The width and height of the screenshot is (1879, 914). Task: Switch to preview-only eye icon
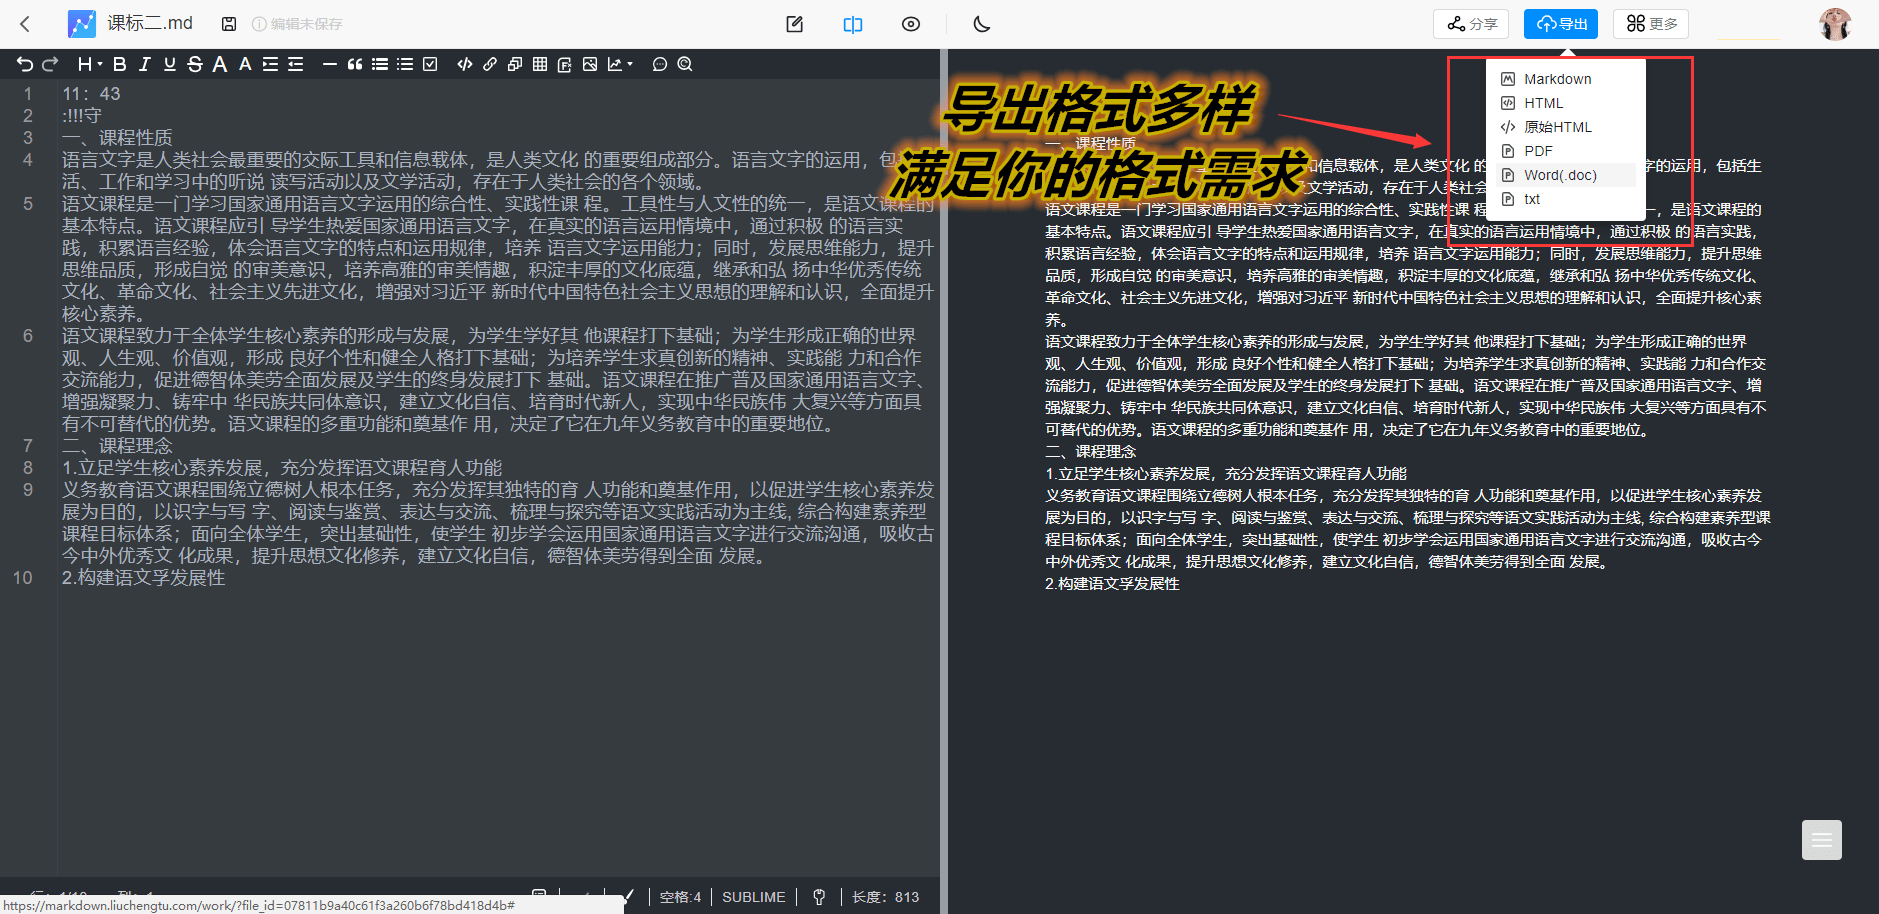tap(911, 24)
